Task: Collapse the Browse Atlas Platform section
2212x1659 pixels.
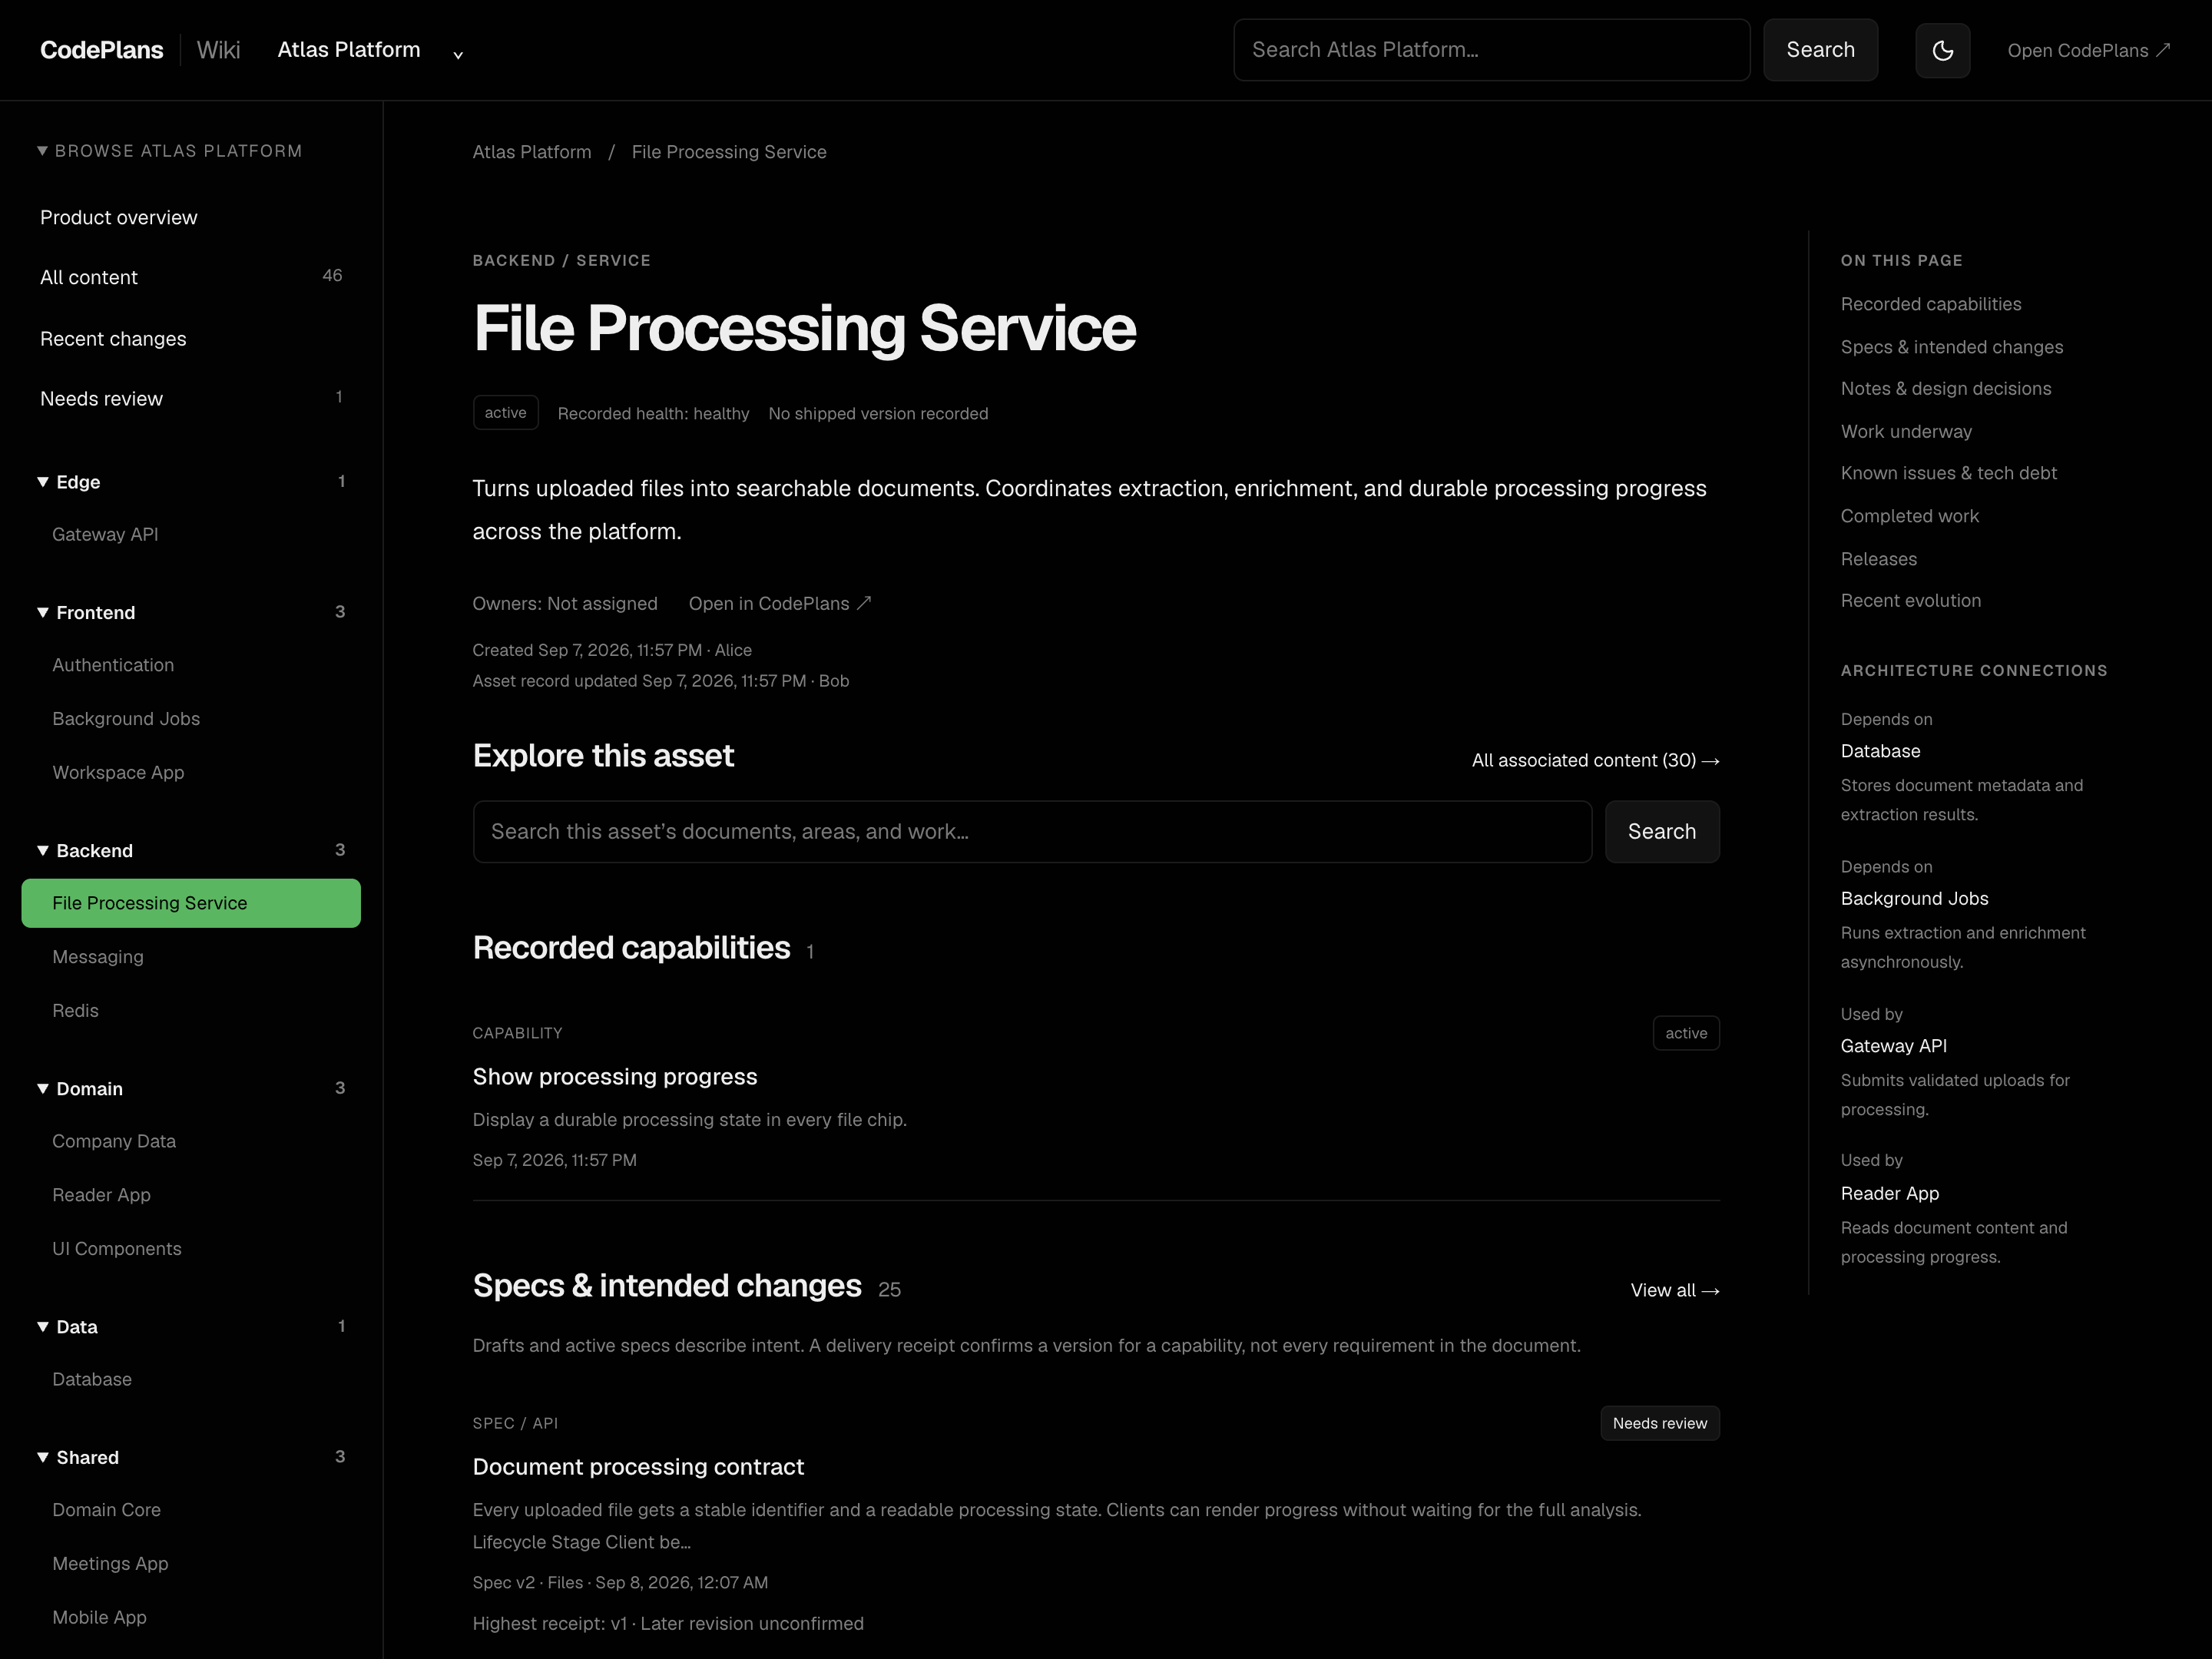Action: 170,151
